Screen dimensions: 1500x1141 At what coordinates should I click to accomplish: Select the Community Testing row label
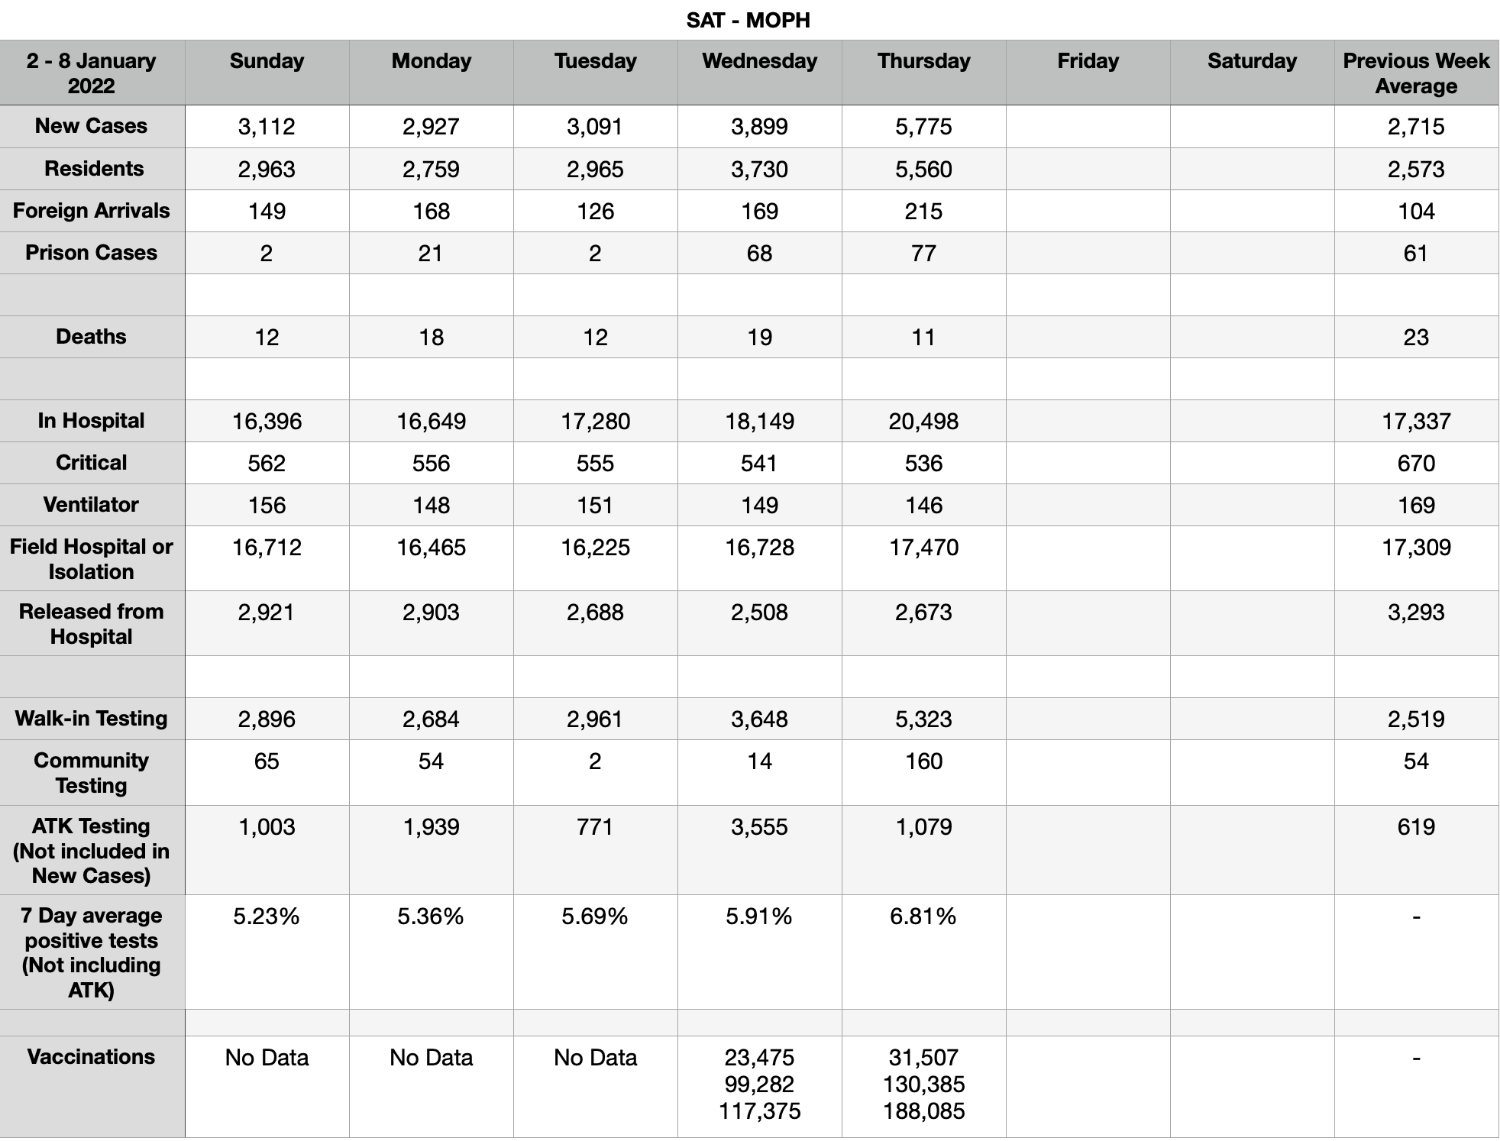coord(92,772)
